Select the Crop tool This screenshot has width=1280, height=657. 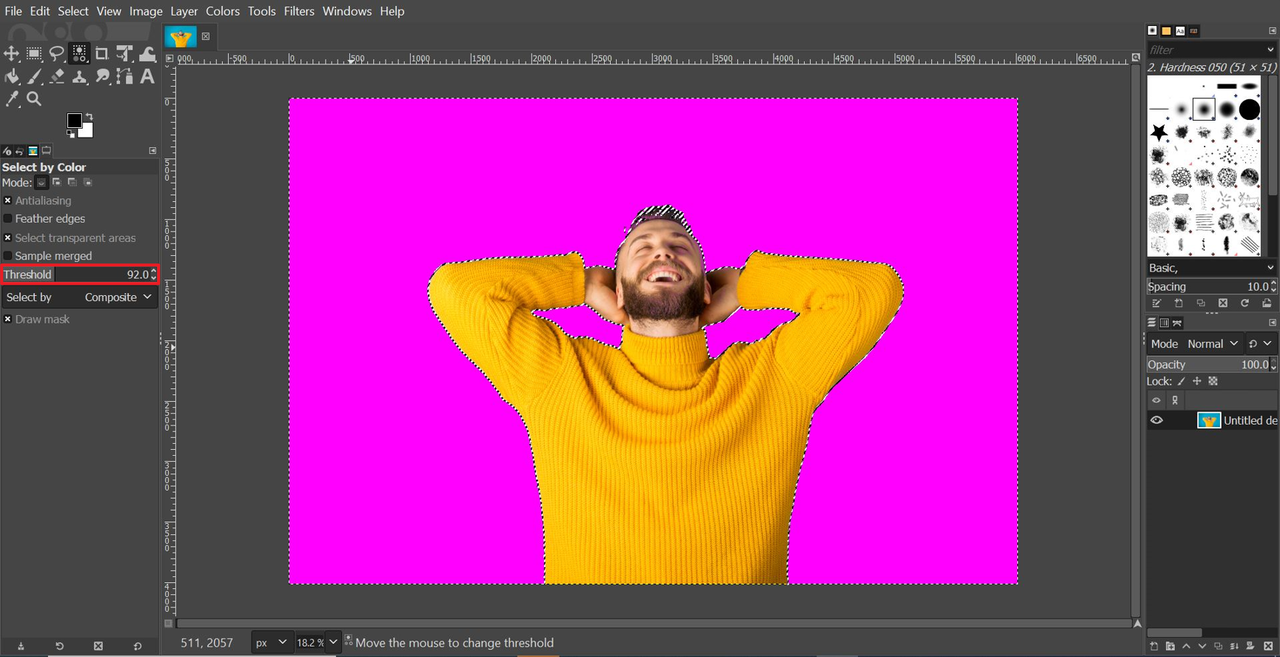pos(102,53)
